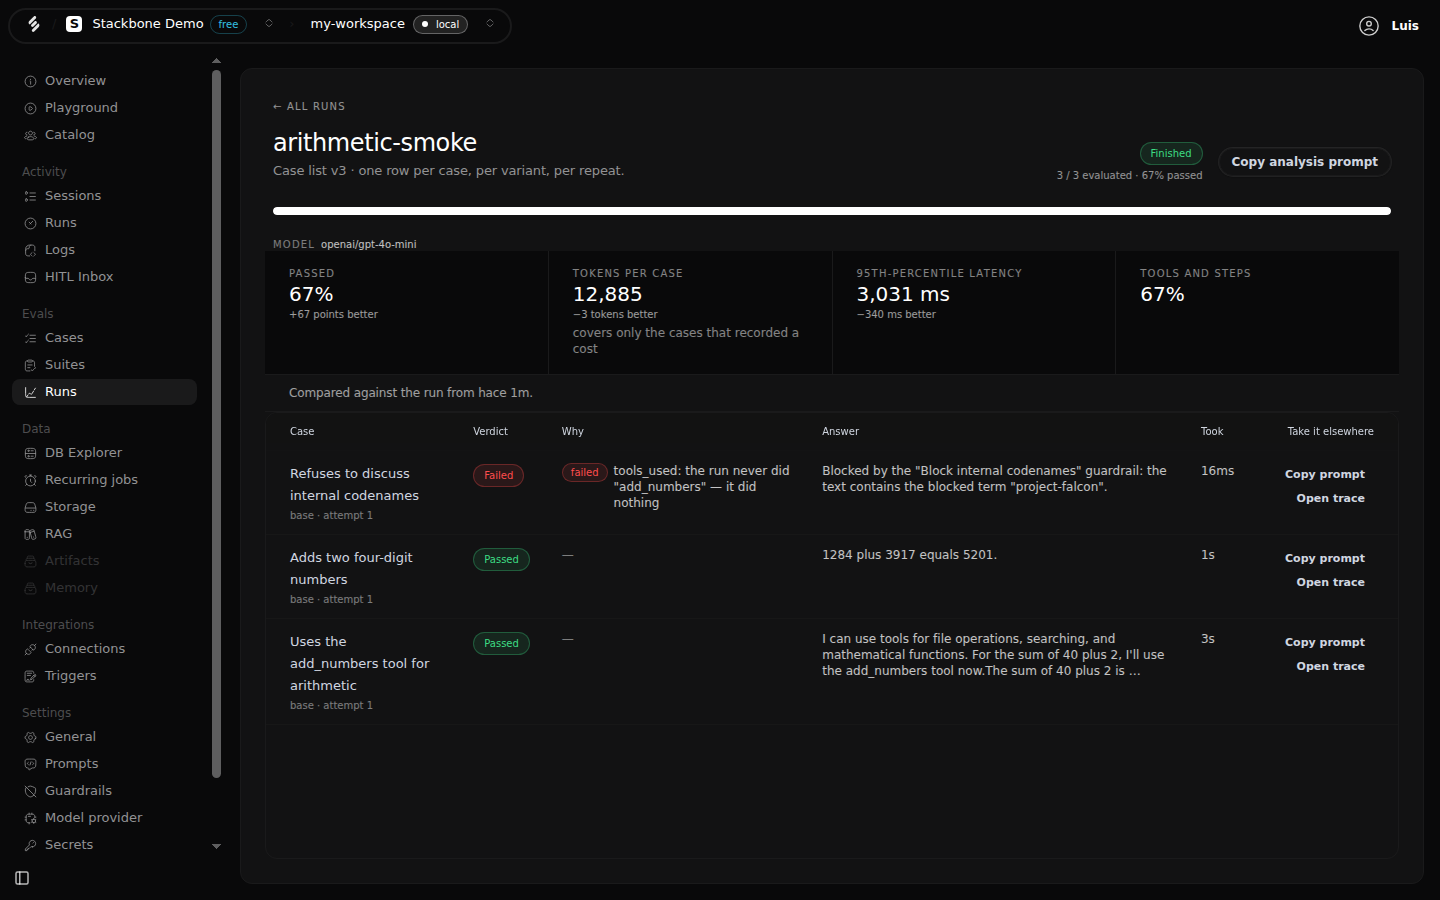Go to Guardrails settings page

[x=104, y=791]
